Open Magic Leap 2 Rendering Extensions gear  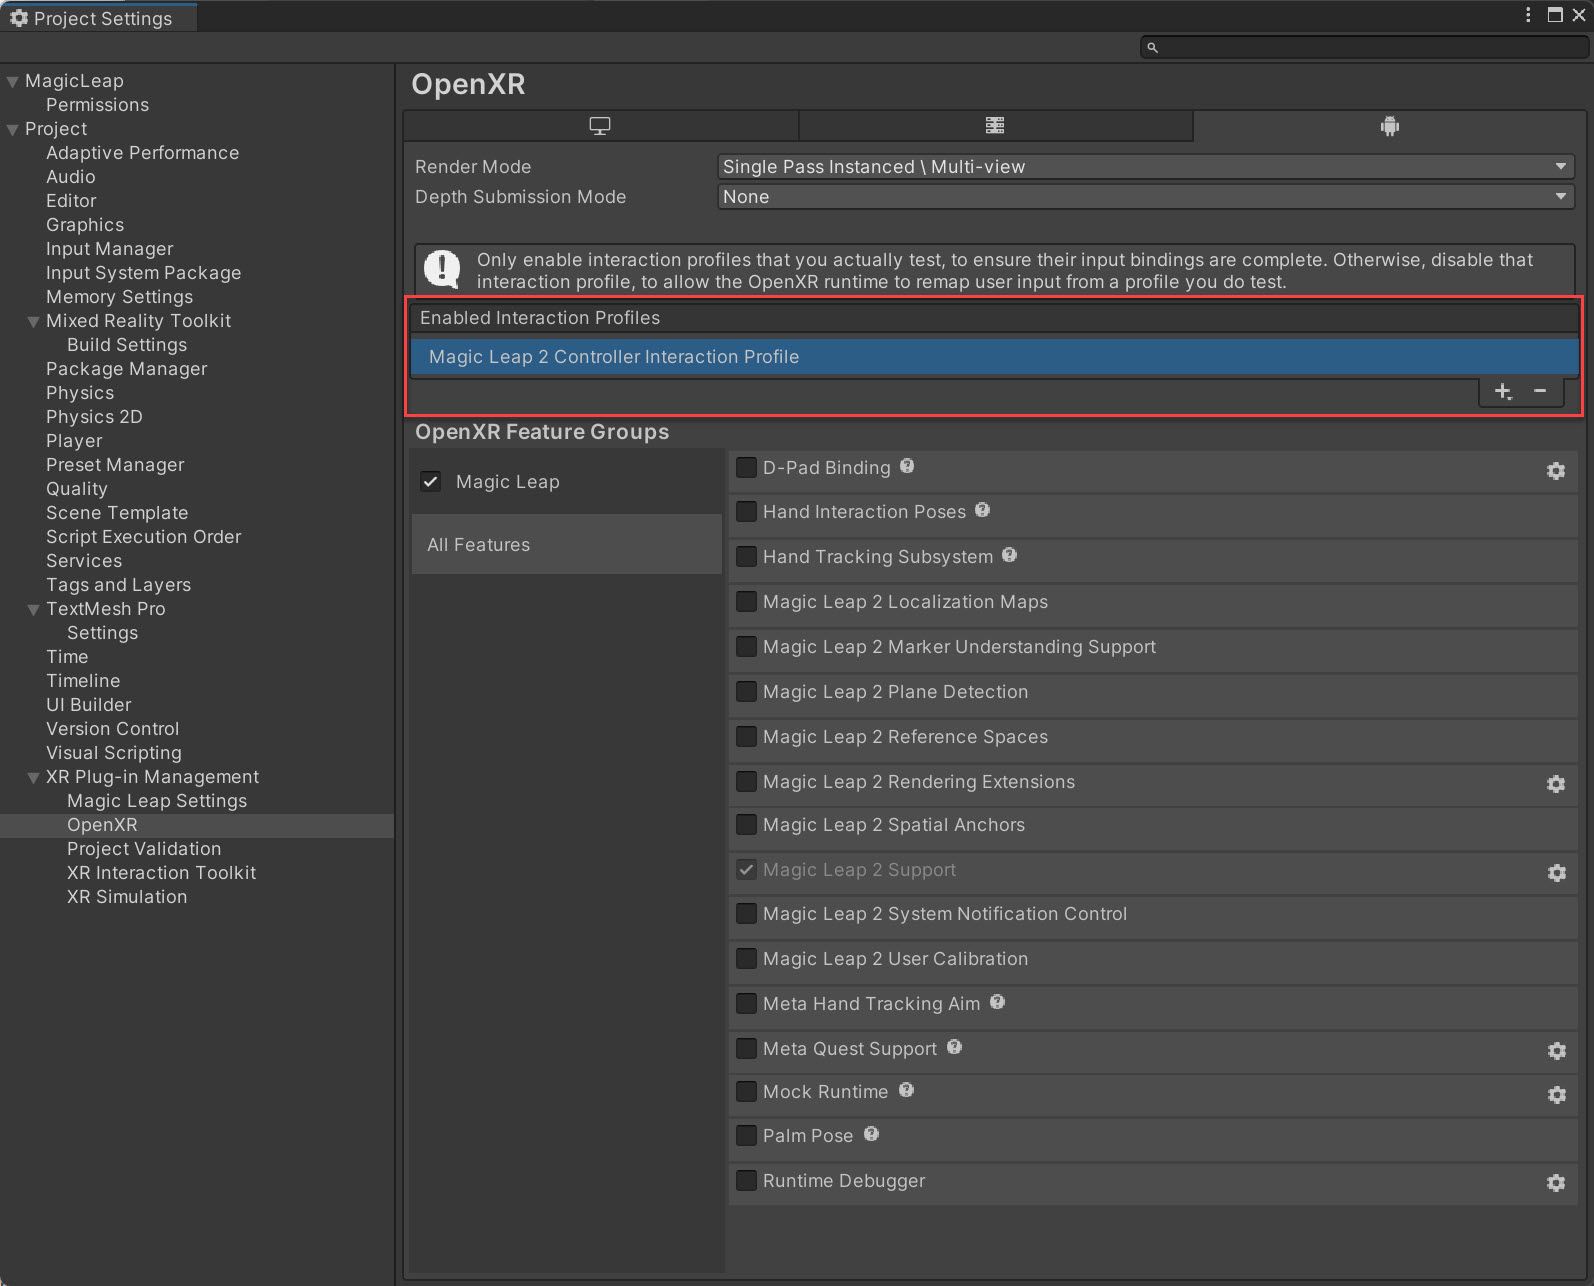[x=1555, y=784]
